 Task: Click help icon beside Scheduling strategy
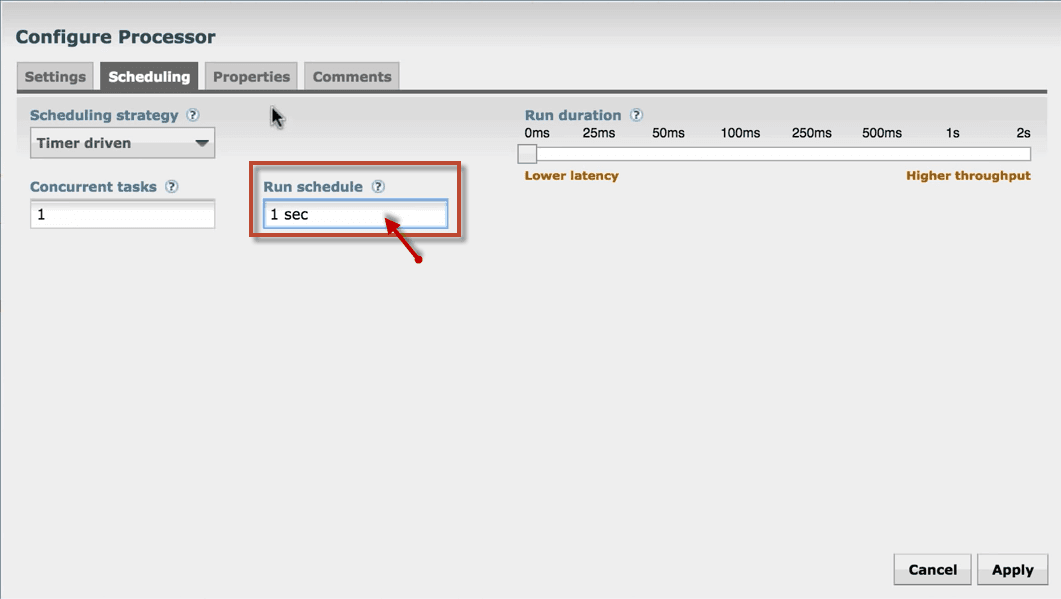[193, 116]
